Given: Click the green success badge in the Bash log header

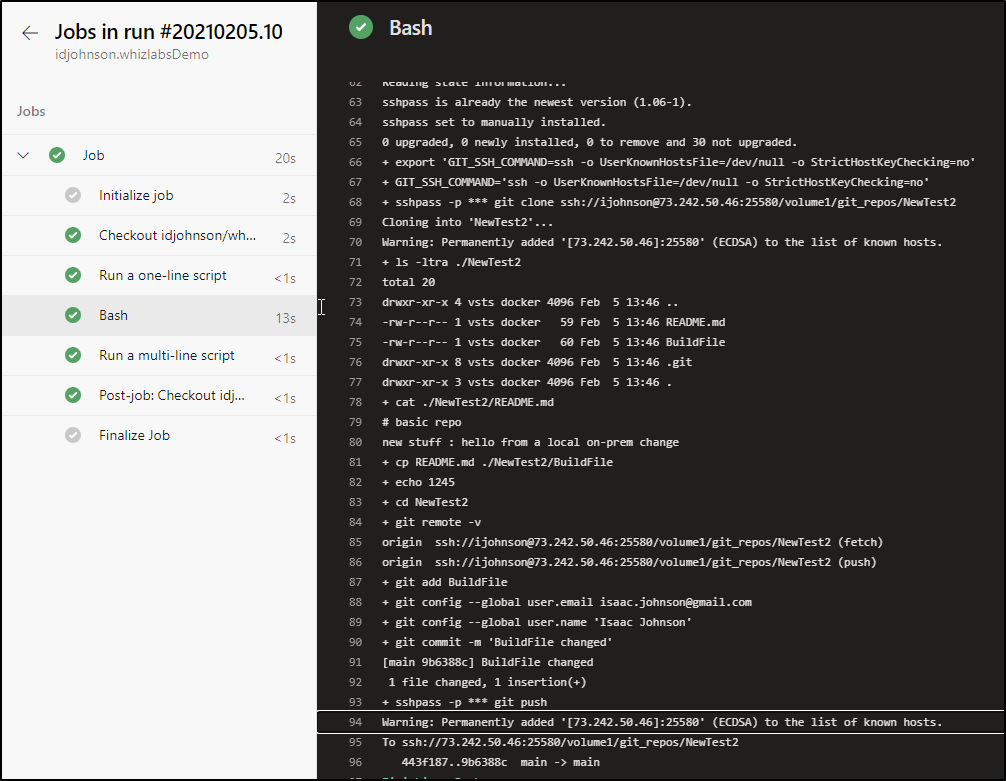Looking at the screenshot, I should (x=361, y=27).
